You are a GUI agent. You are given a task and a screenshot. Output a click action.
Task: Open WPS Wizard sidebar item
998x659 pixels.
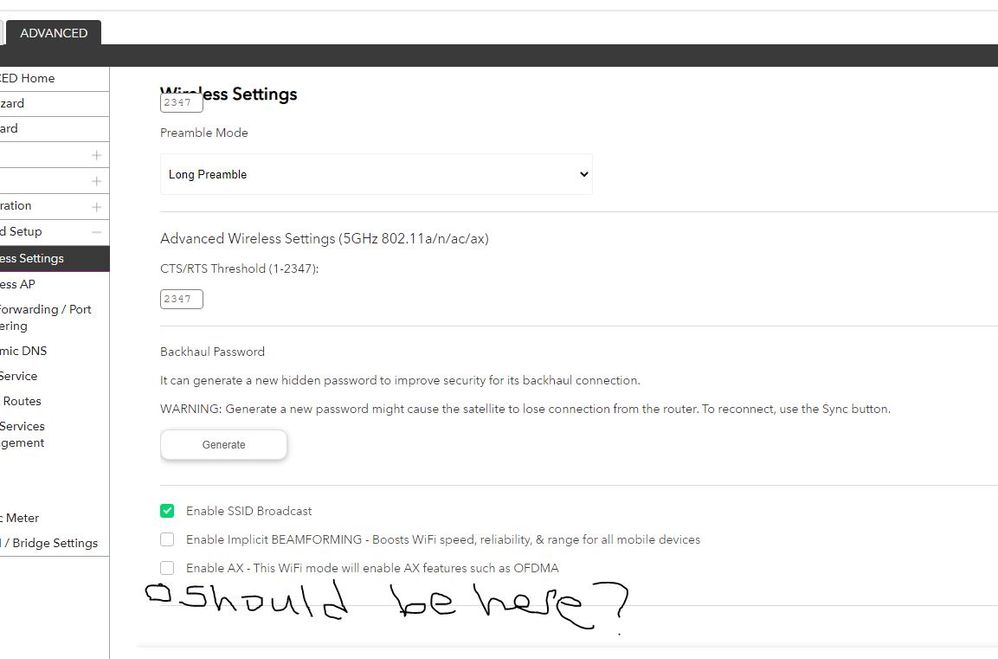(55, 129)
